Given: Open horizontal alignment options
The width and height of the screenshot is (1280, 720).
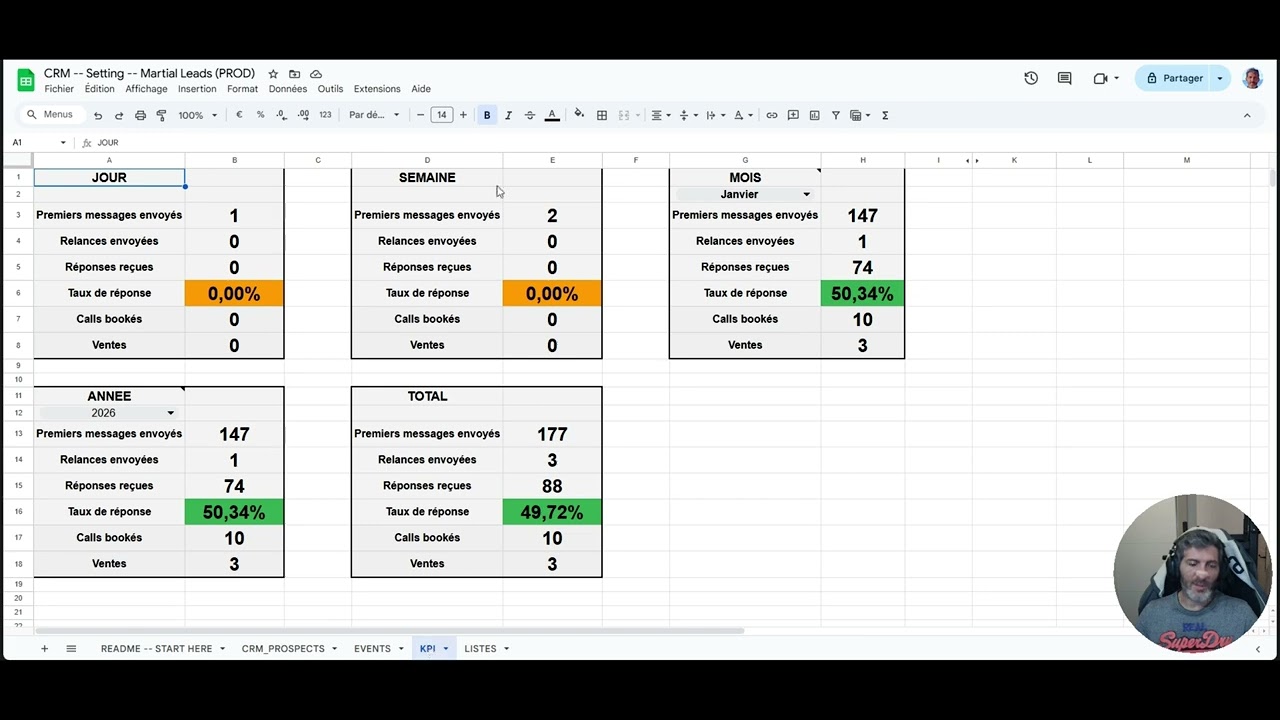Looking at the screenshot, I should (661, 115).
